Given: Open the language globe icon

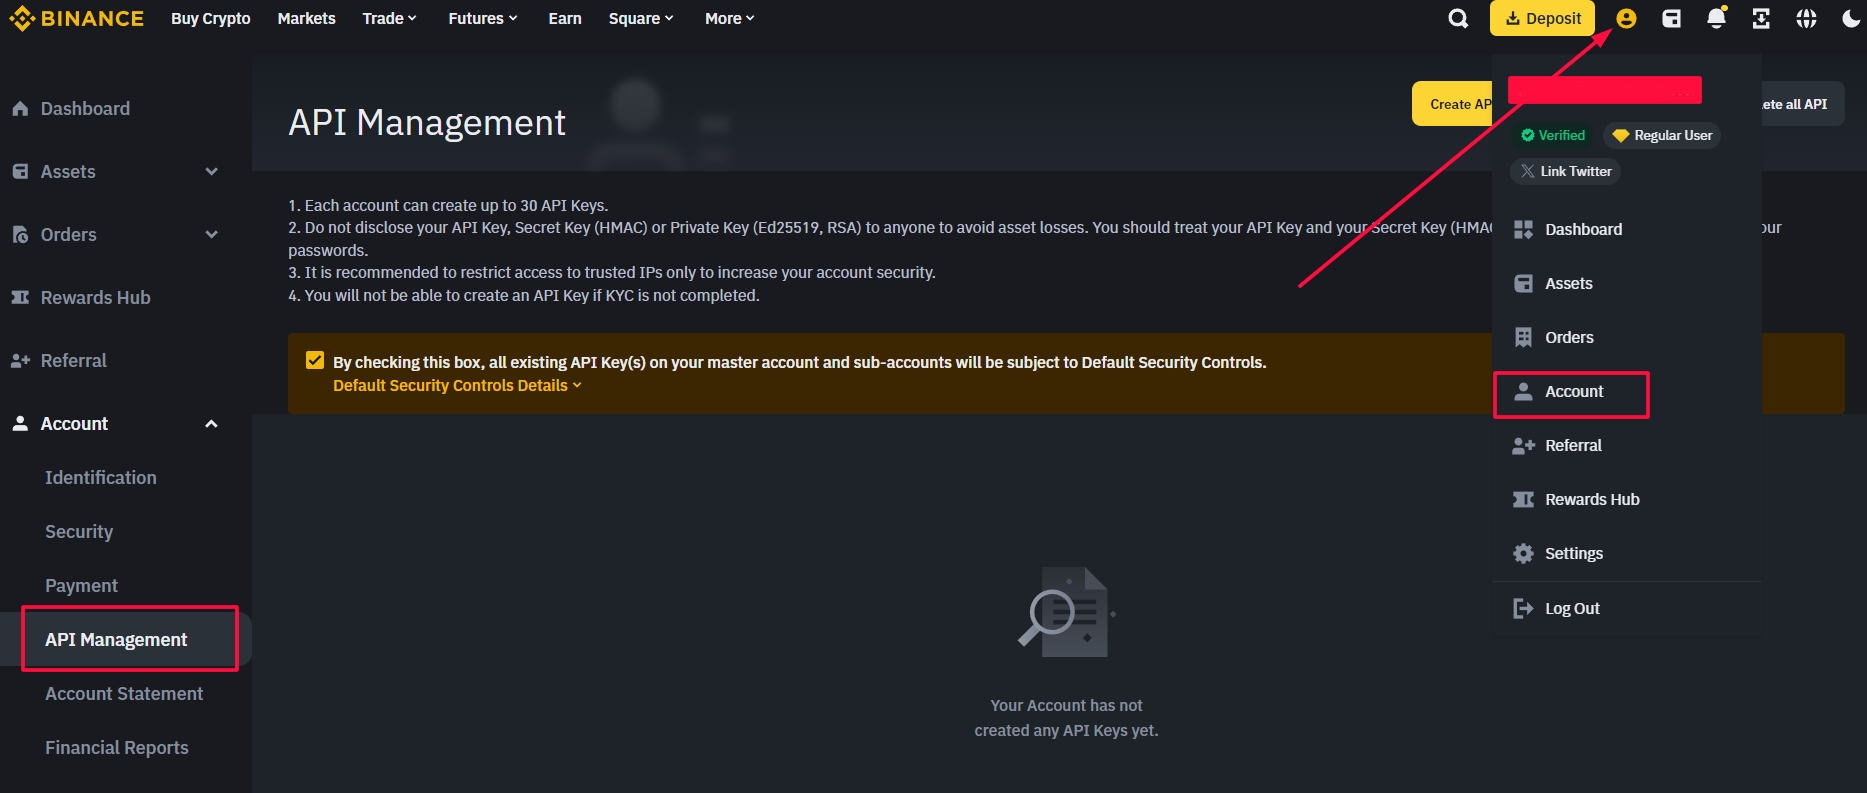Looking at the screenshot, I should pyautogui.click(x=1806, y=18).
